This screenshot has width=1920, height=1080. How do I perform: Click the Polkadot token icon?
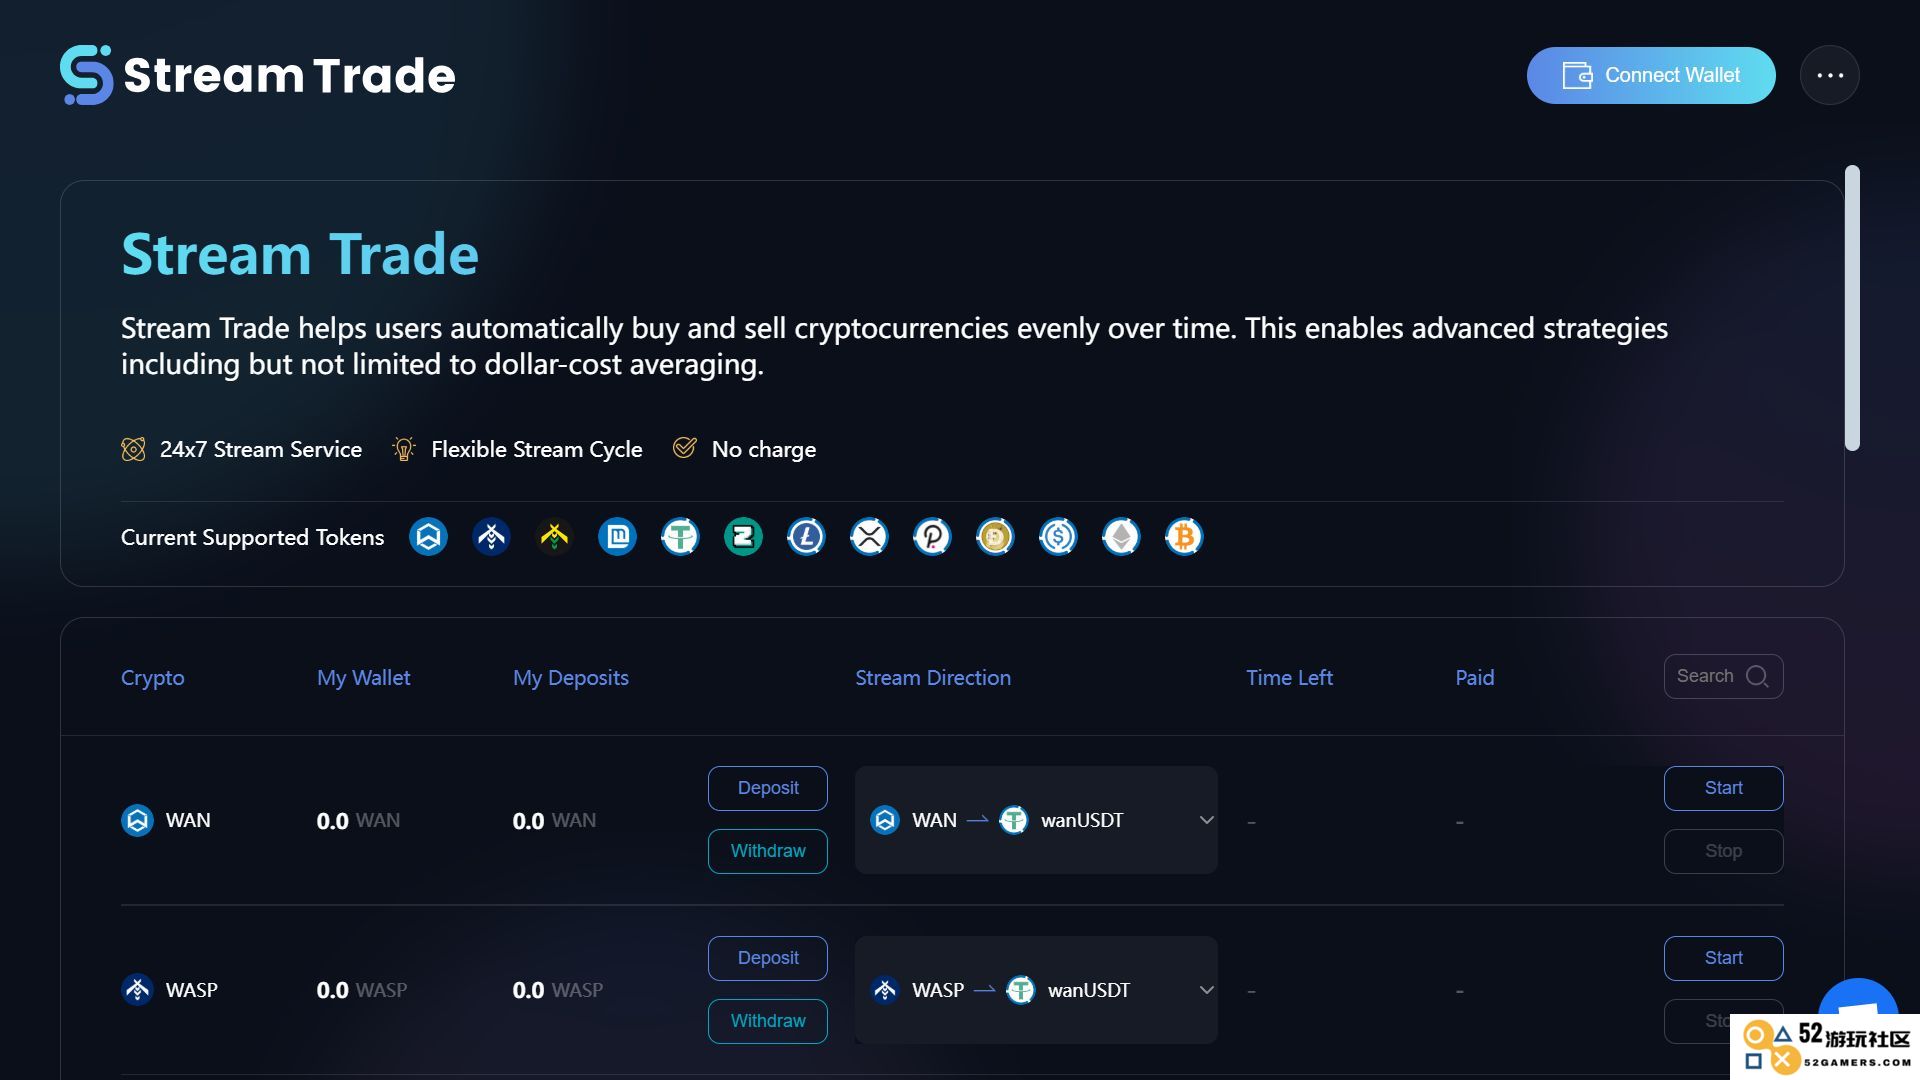[932, 537]
